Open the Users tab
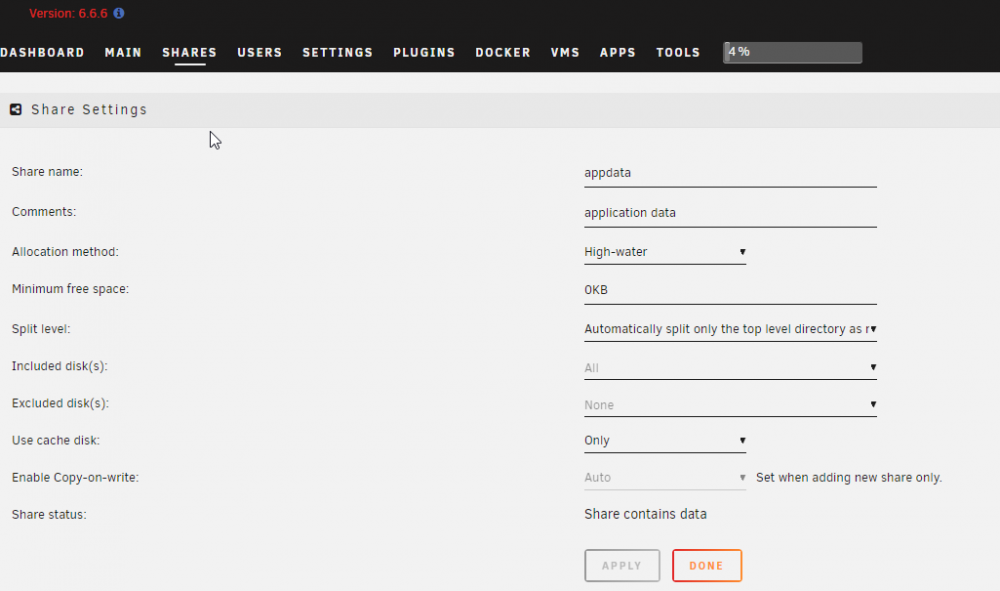Viewport: 1000px width, 591px height. coord(260,52)
